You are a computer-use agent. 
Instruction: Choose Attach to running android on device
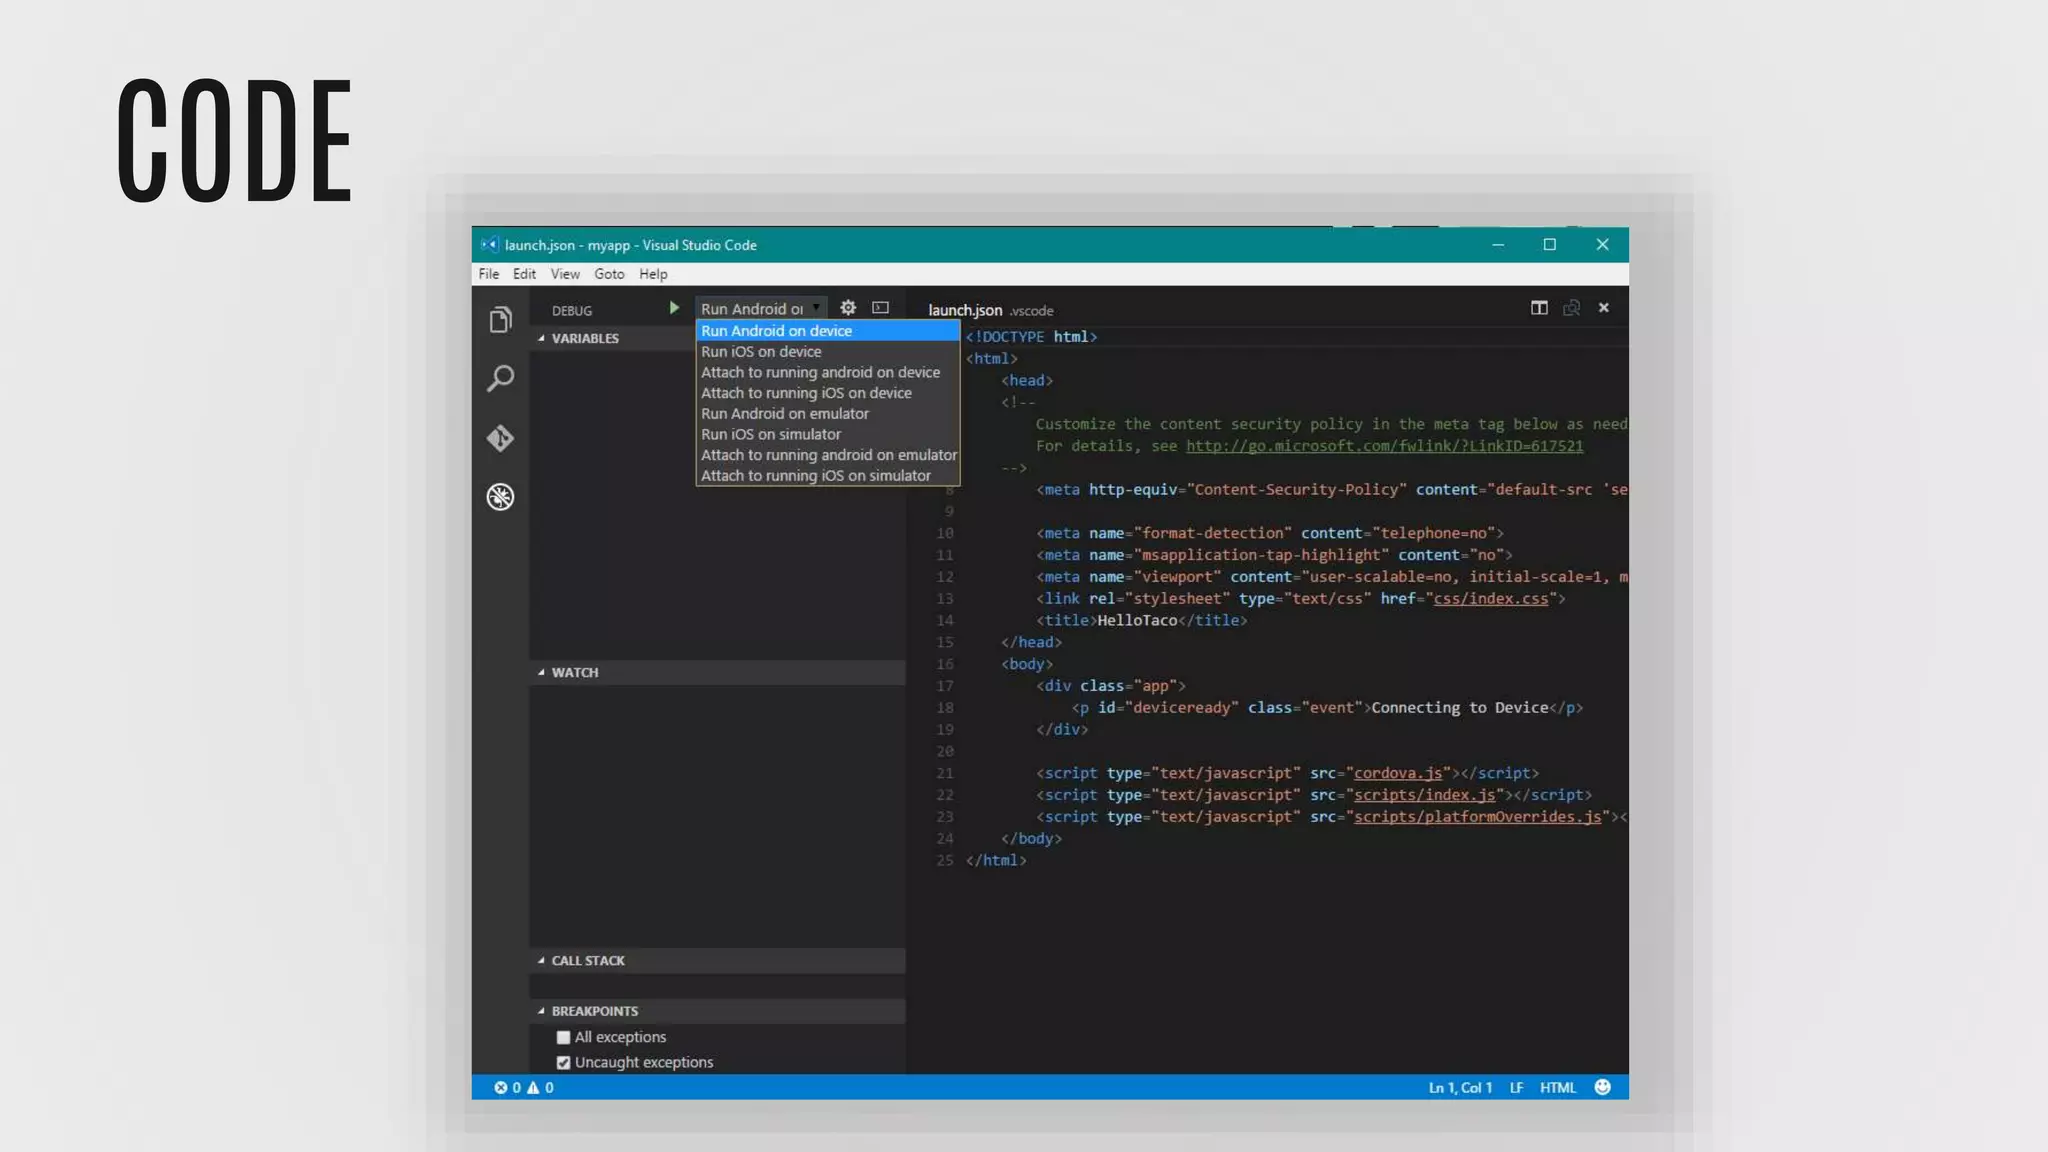tap(820, 372)
